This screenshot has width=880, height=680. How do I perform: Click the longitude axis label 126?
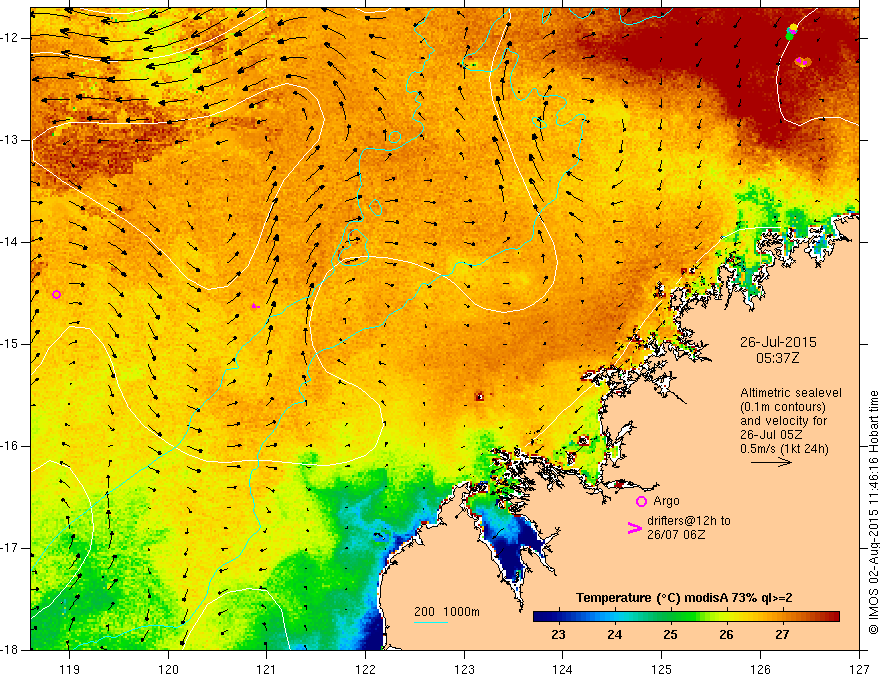pos(760,669)
